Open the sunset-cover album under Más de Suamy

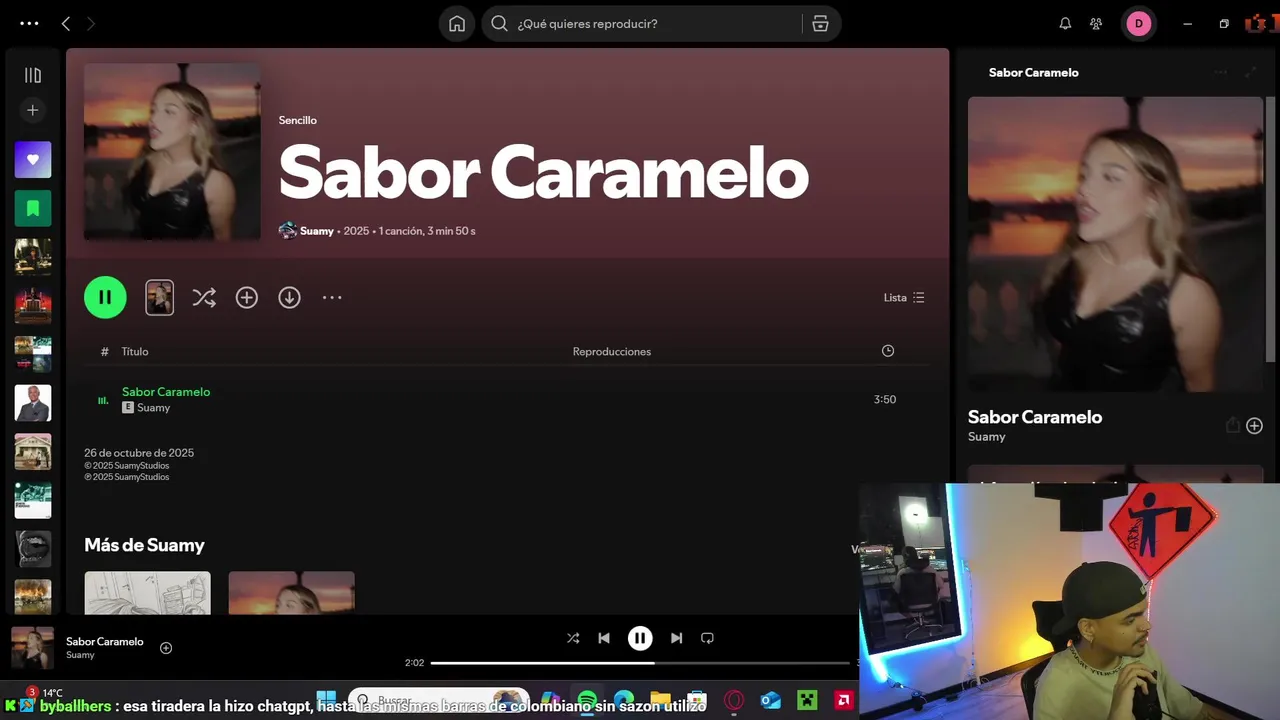tap(291, 593)
